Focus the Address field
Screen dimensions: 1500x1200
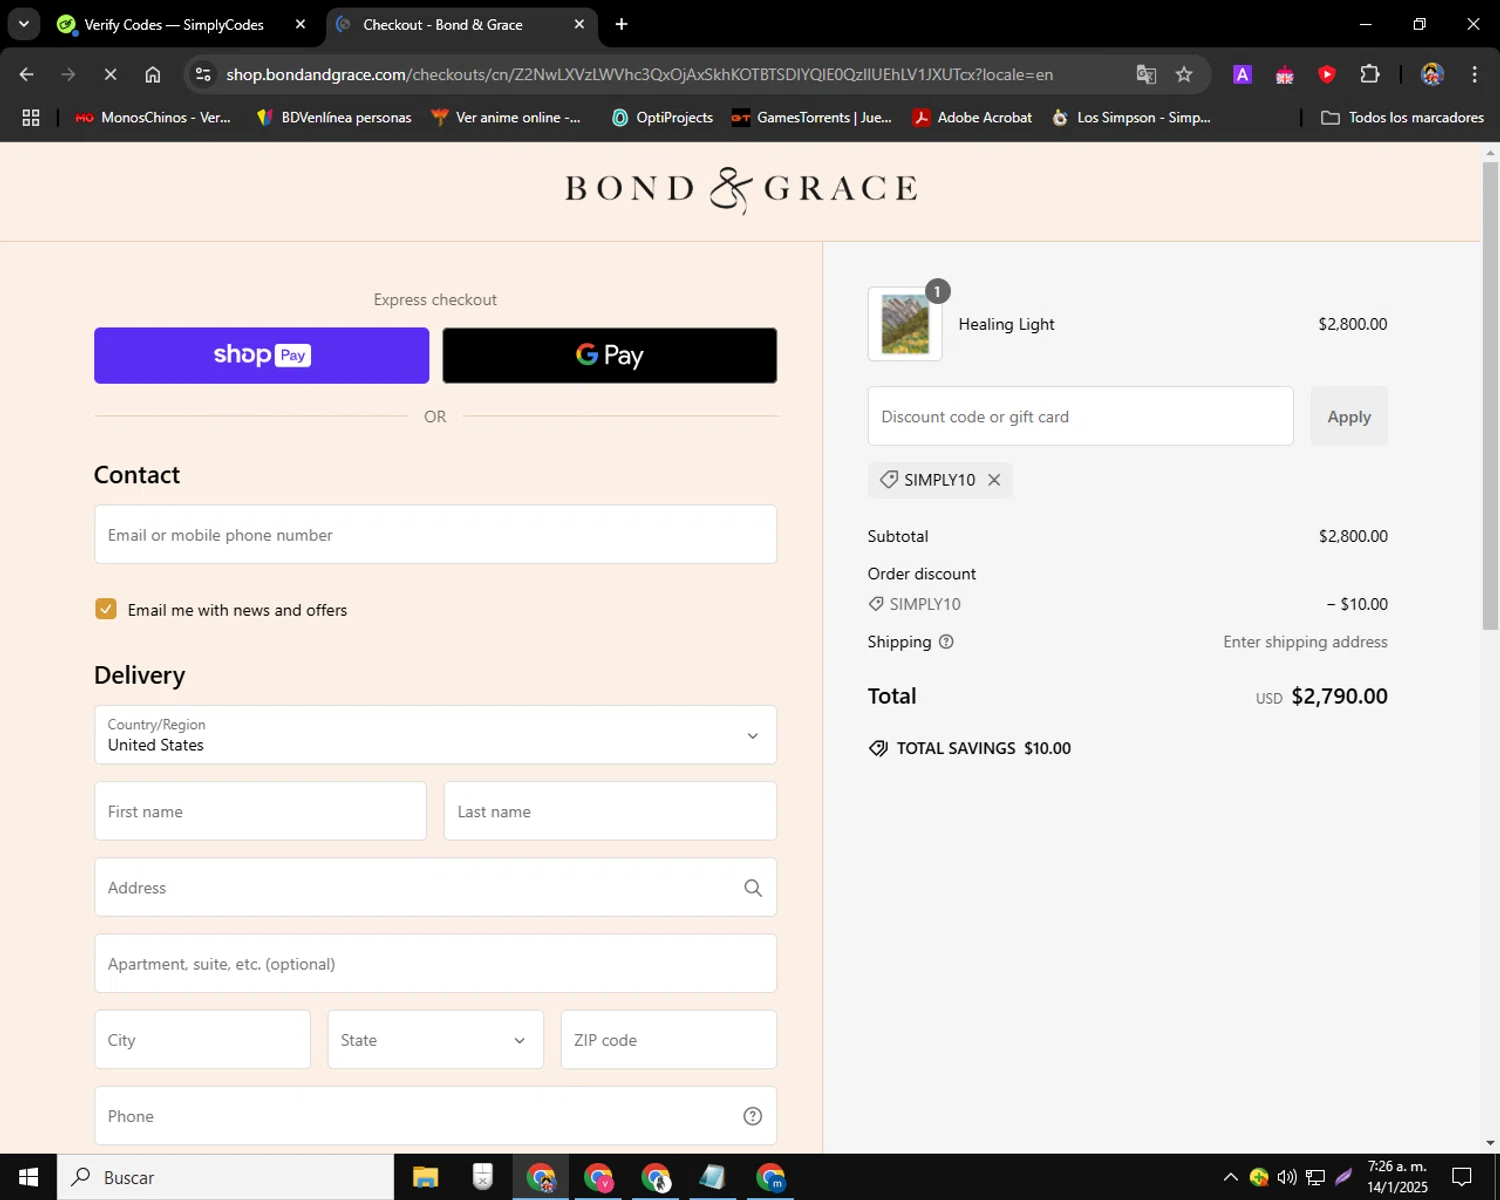coord(435,887)
